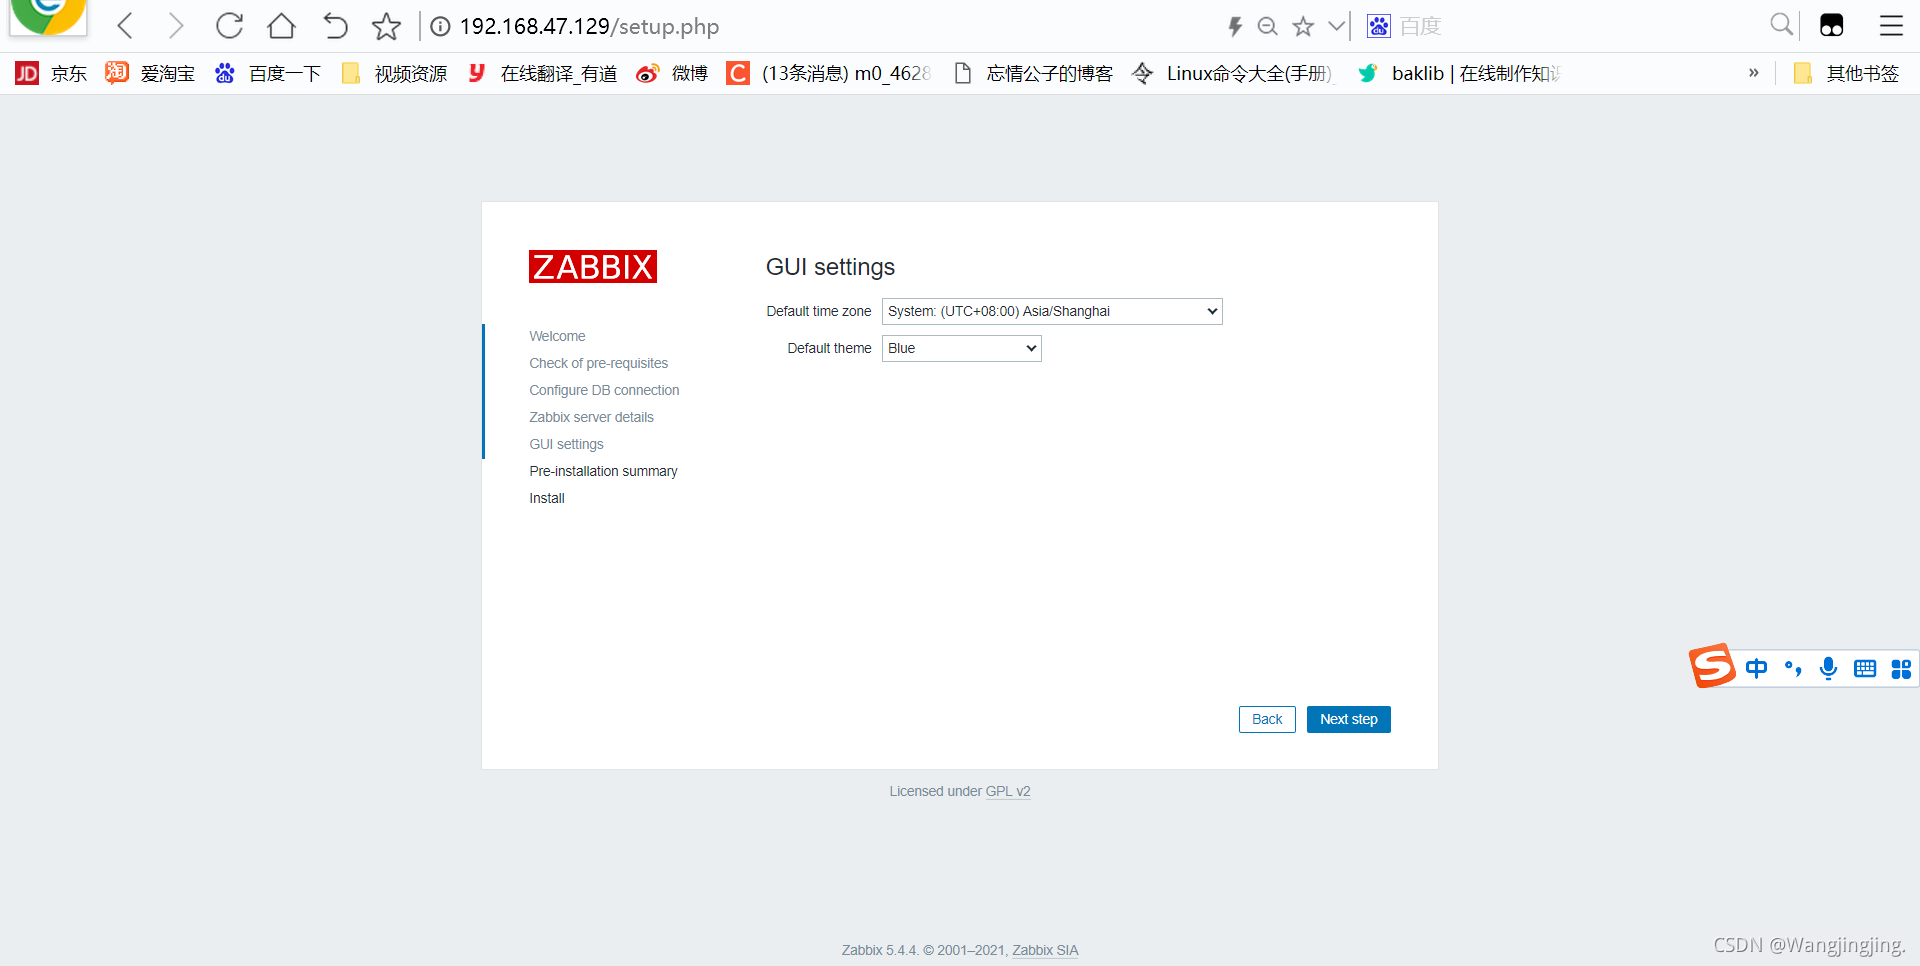Click the address bar URL field
Viewport: 1920px width, 966px height.
pos(589,27)
